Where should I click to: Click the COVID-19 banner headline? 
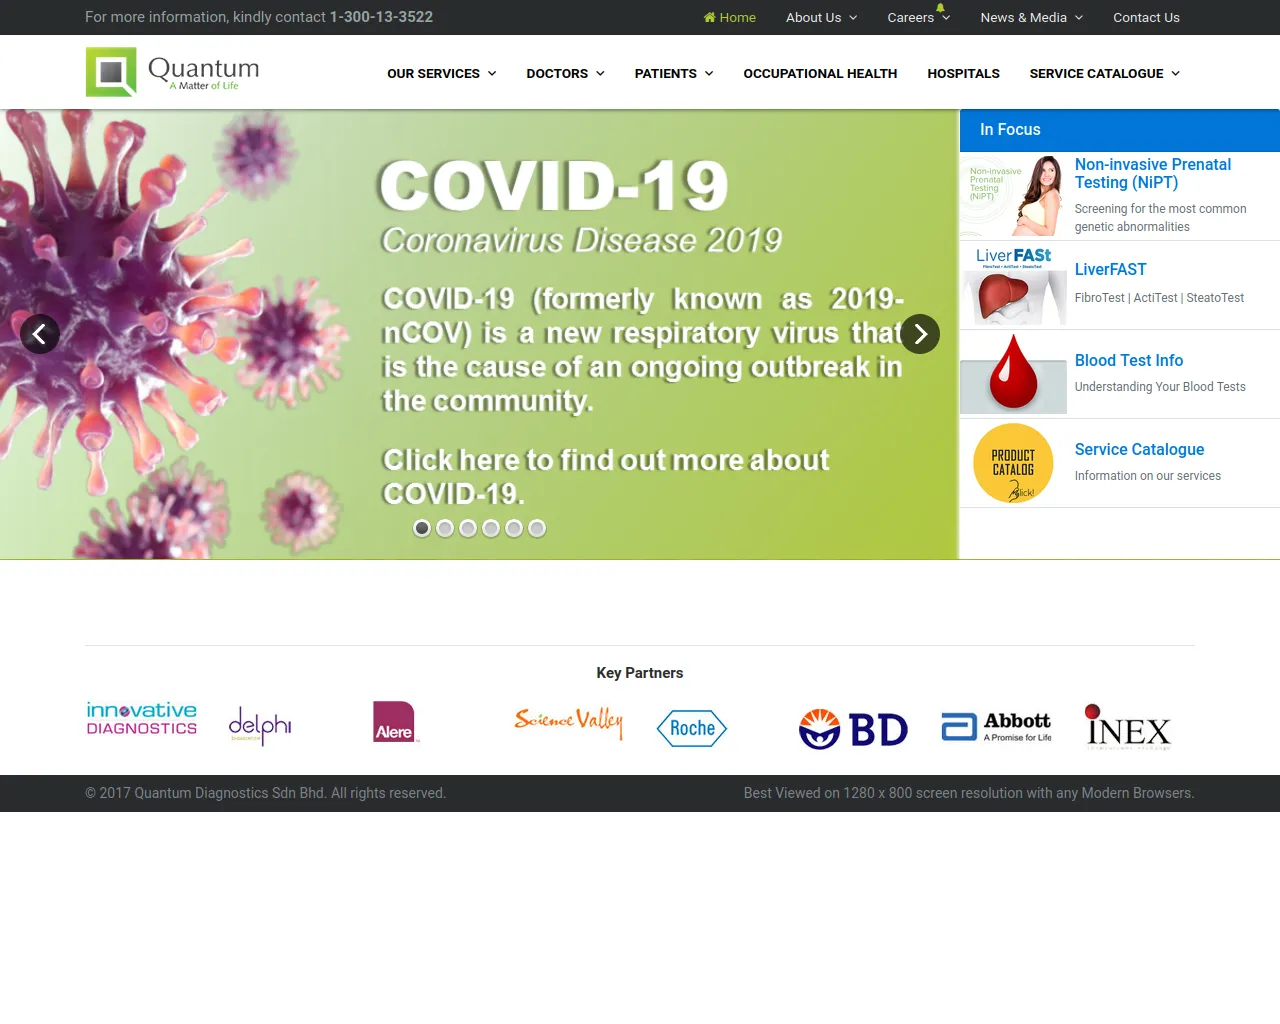pyautogui.click(x=554, y=186)
